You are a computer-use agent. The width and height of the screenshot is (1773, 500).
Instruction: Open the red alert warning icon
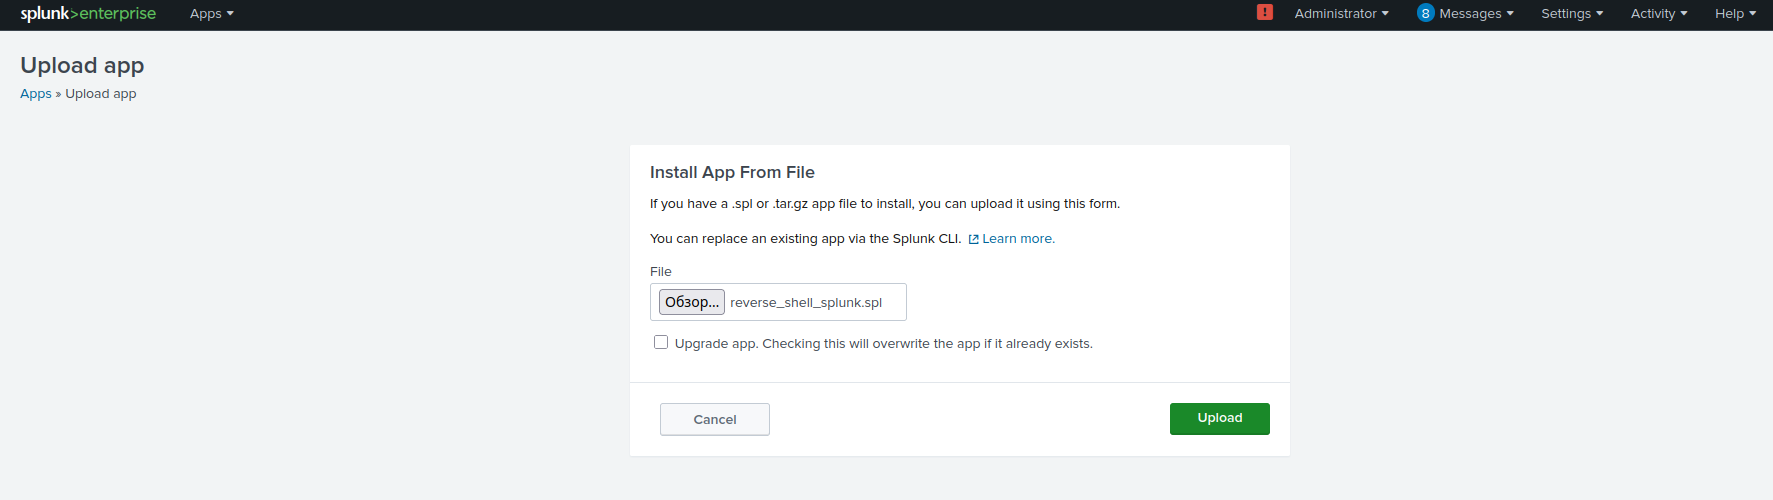coord(1265,12)
